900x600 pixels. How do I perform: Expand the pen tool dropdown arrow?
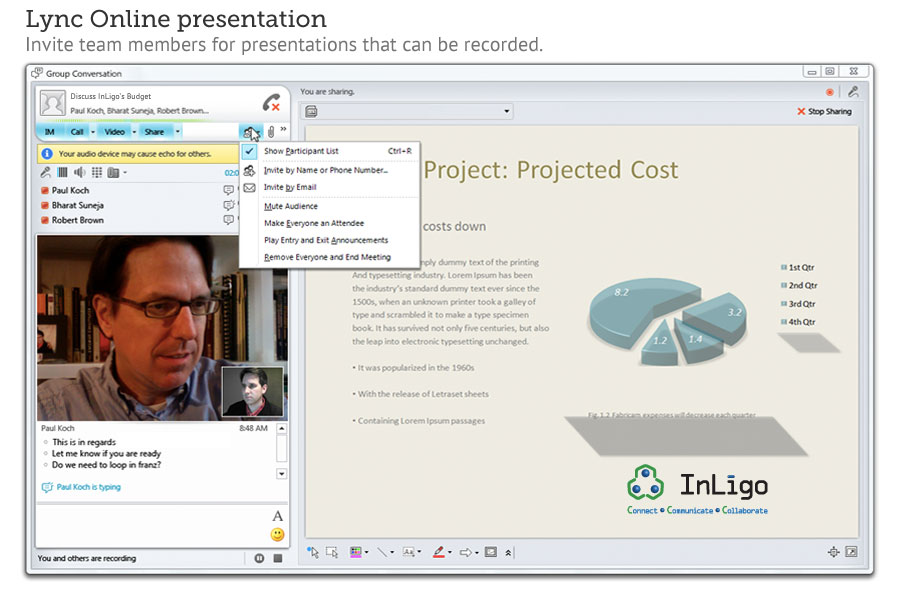(x=449, y=553)
